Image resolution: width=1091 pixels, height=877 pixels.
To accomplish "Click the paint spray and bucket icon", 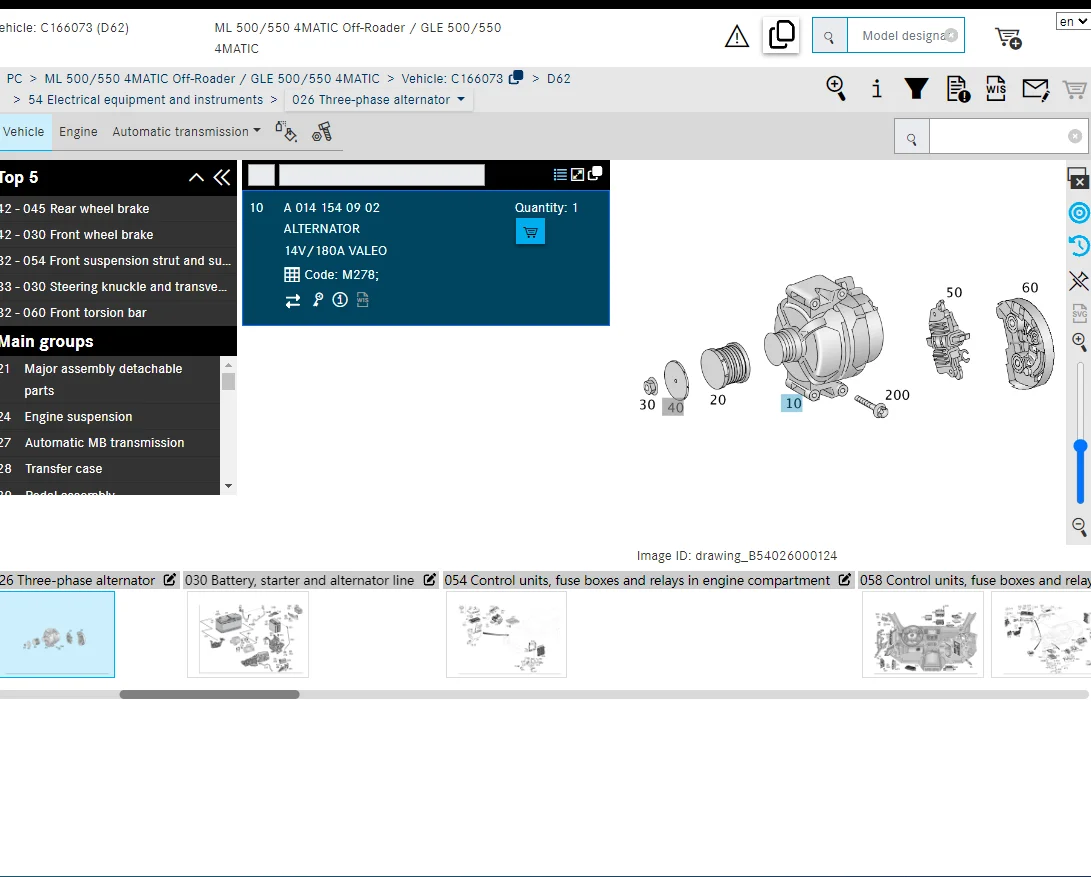I will [x=286, y=131].
